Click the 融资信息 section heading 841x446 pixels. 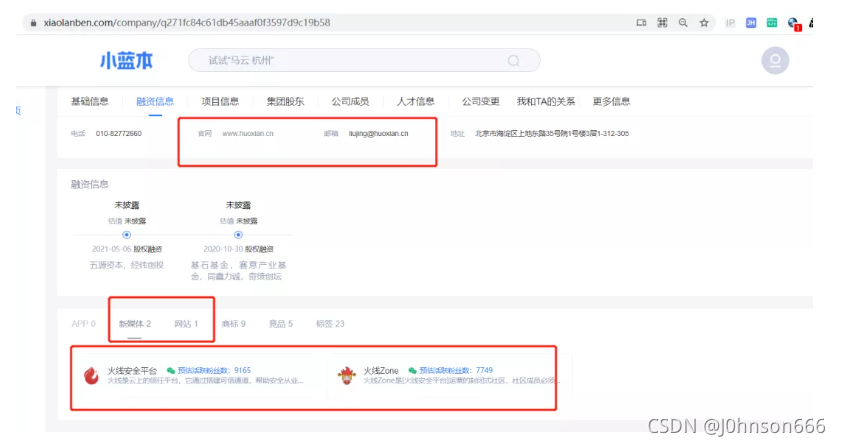[90, 184]
